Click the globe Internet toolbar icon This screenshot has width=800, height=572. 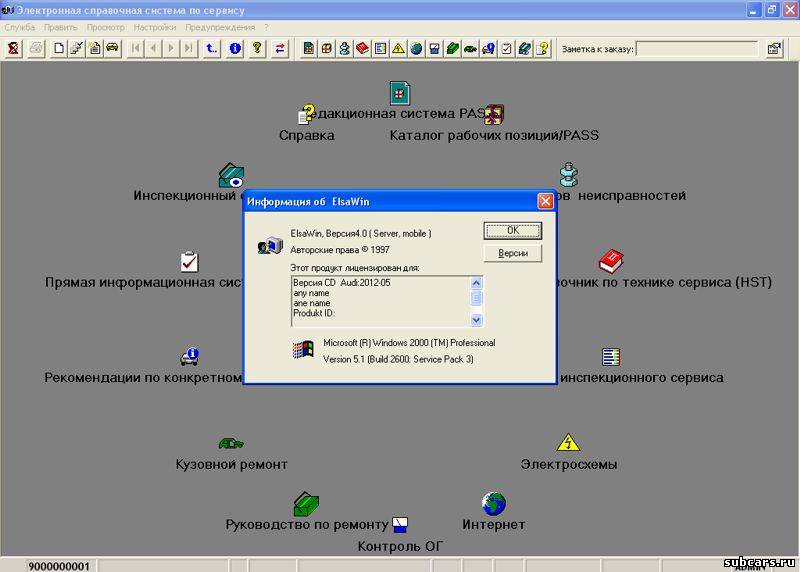[416, 48]
